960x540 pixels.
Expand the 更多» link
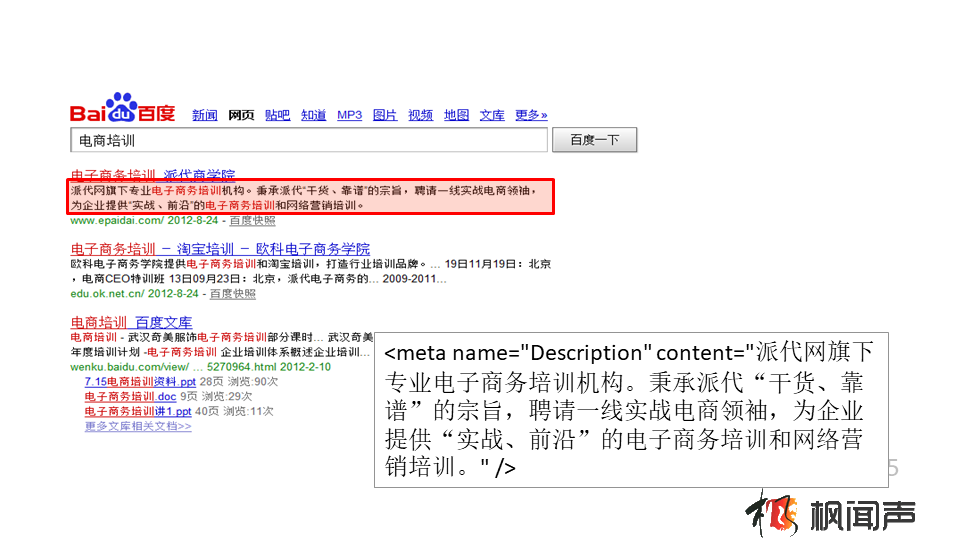pyautogui.click(x=531, y=115)
